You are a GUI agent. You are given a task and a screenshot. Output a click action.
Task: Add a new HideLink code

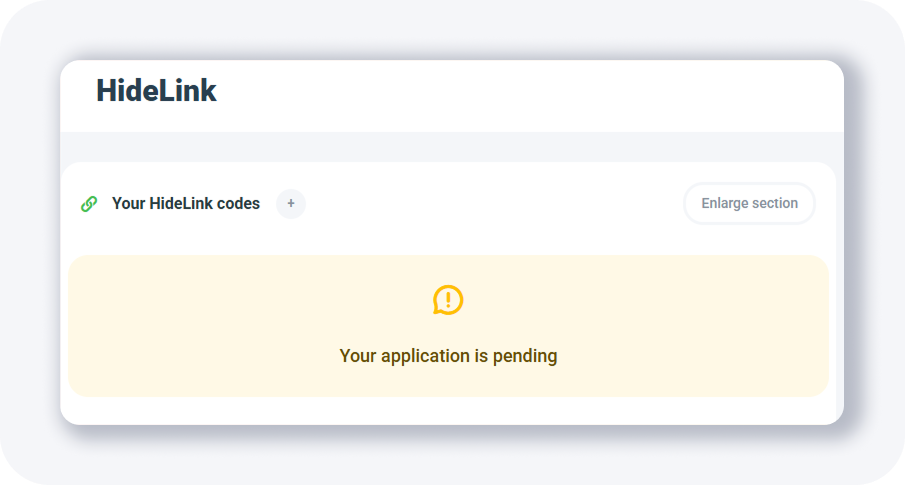291,204
